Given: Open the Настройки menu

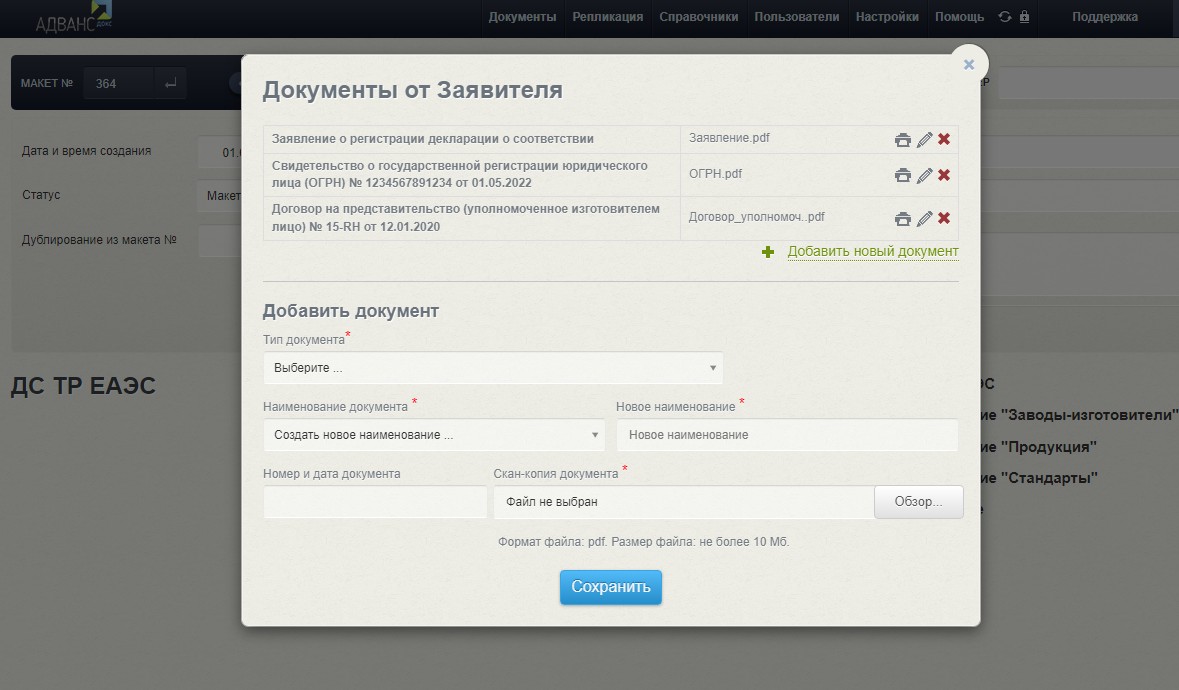Looking at the screenshot, I should click(x=887, y=17).
